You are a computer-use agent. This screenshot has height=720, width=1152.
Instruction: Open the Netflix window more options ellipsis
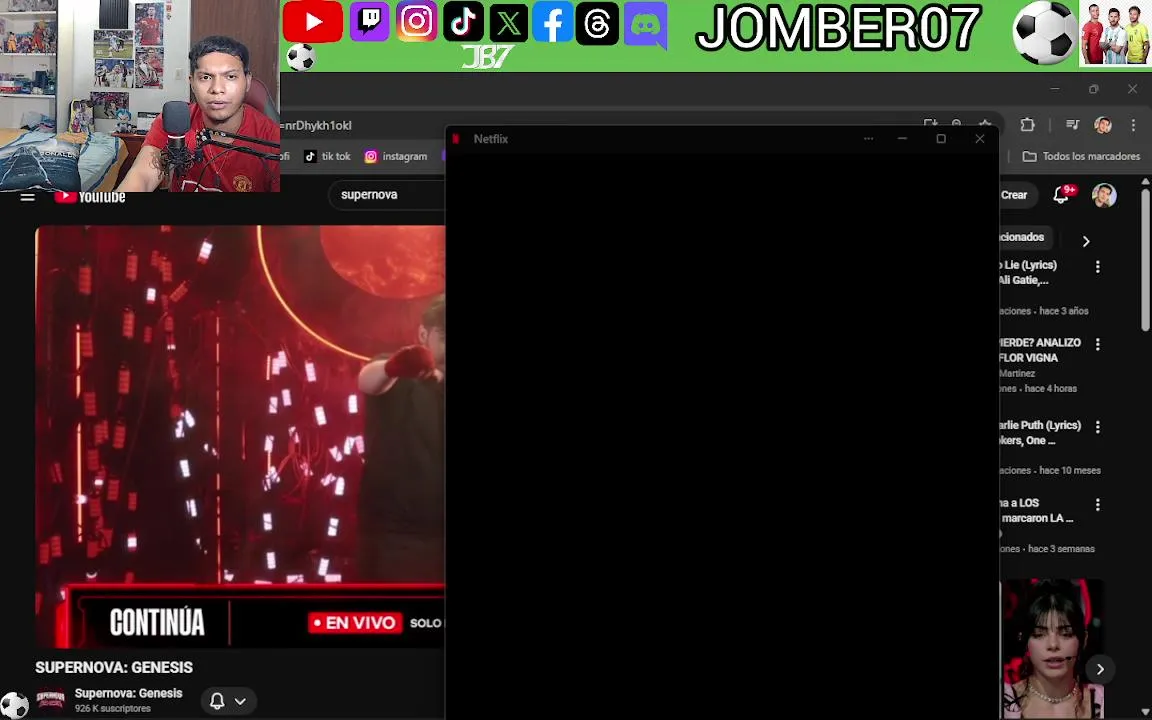(x=868, y=139)
